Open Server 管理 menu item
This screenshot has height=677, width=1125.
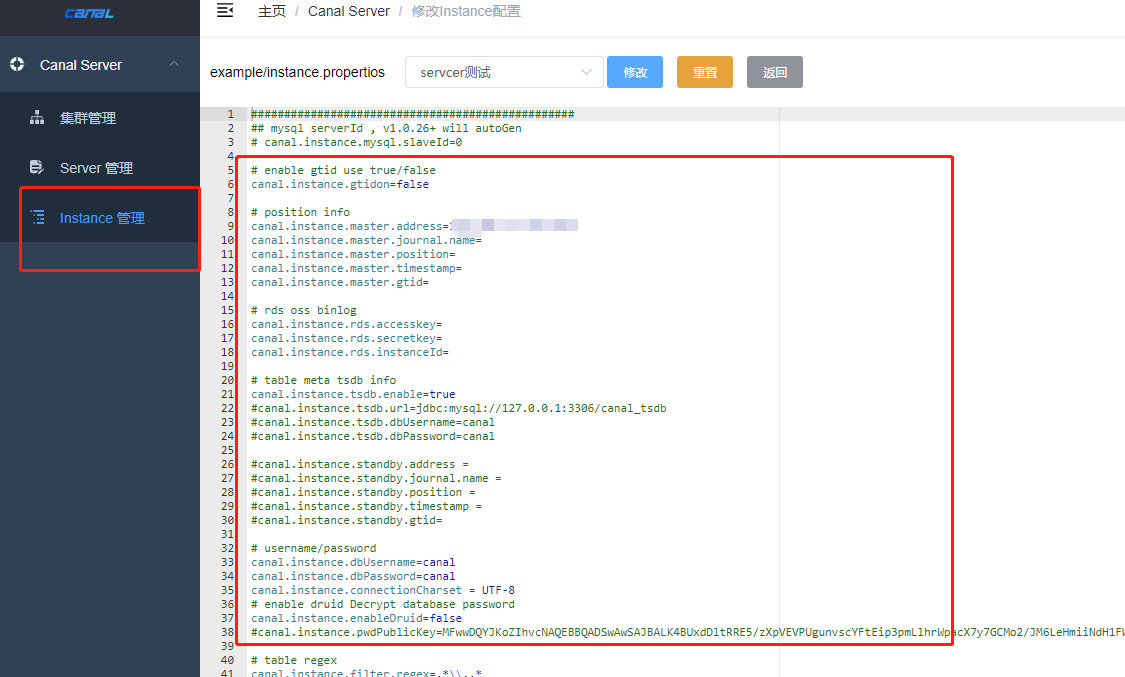(100, 167)
